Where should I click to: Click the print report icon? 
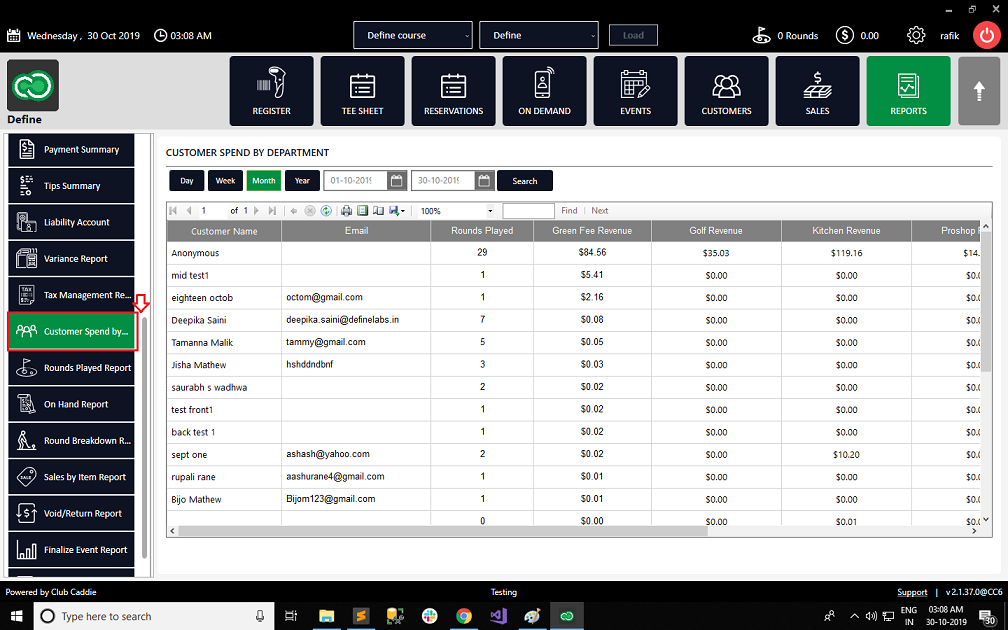[x=346, y=211]
